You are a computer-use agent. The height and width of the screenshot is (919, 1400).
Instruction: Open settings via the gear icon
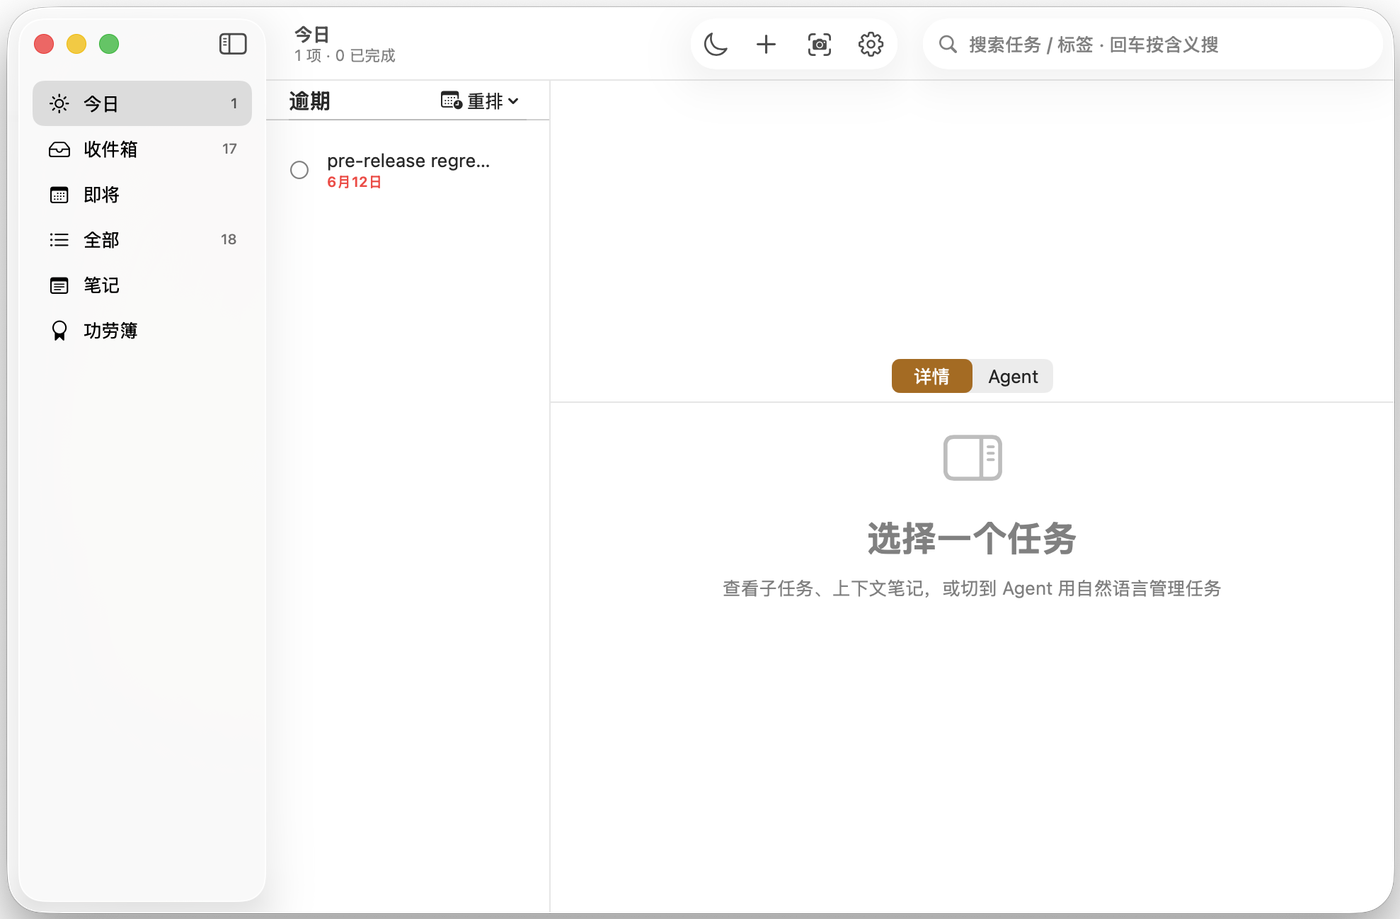[871, 44]
